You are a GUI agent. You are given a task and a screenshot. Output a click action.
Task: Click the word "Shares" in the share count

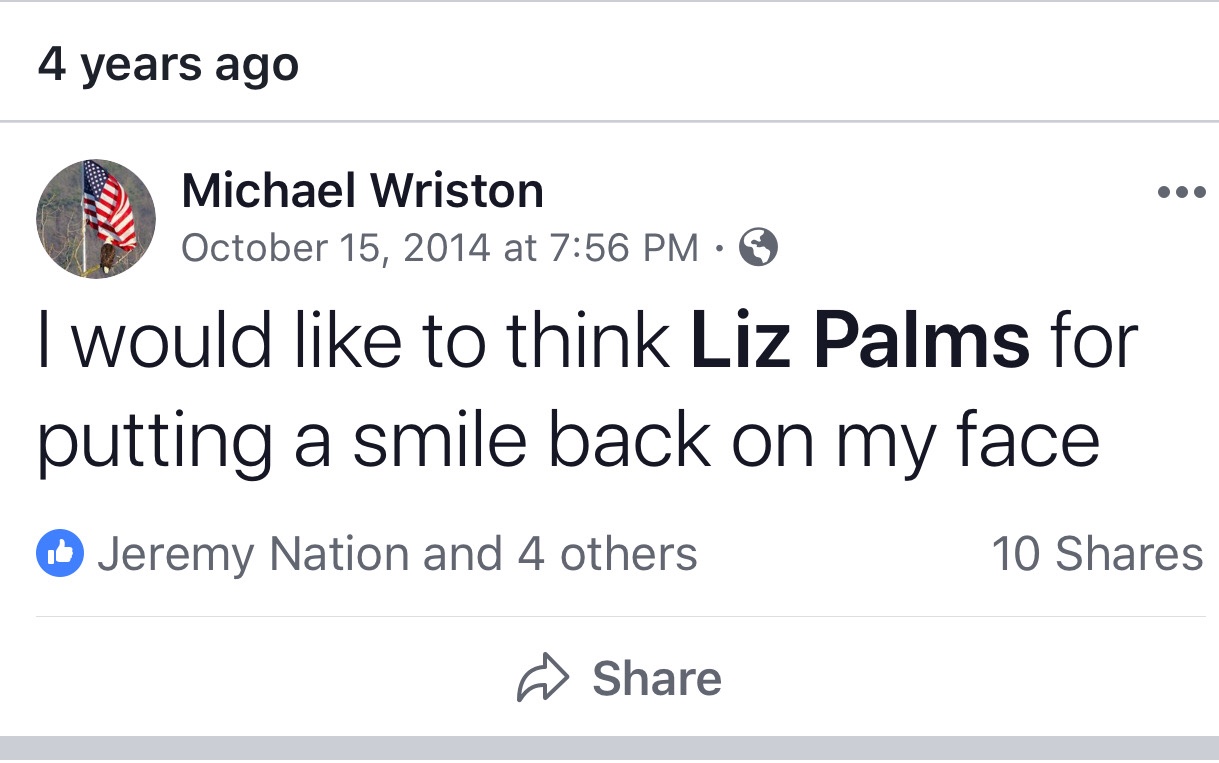pyautogui.click(x=1129, y=554)
